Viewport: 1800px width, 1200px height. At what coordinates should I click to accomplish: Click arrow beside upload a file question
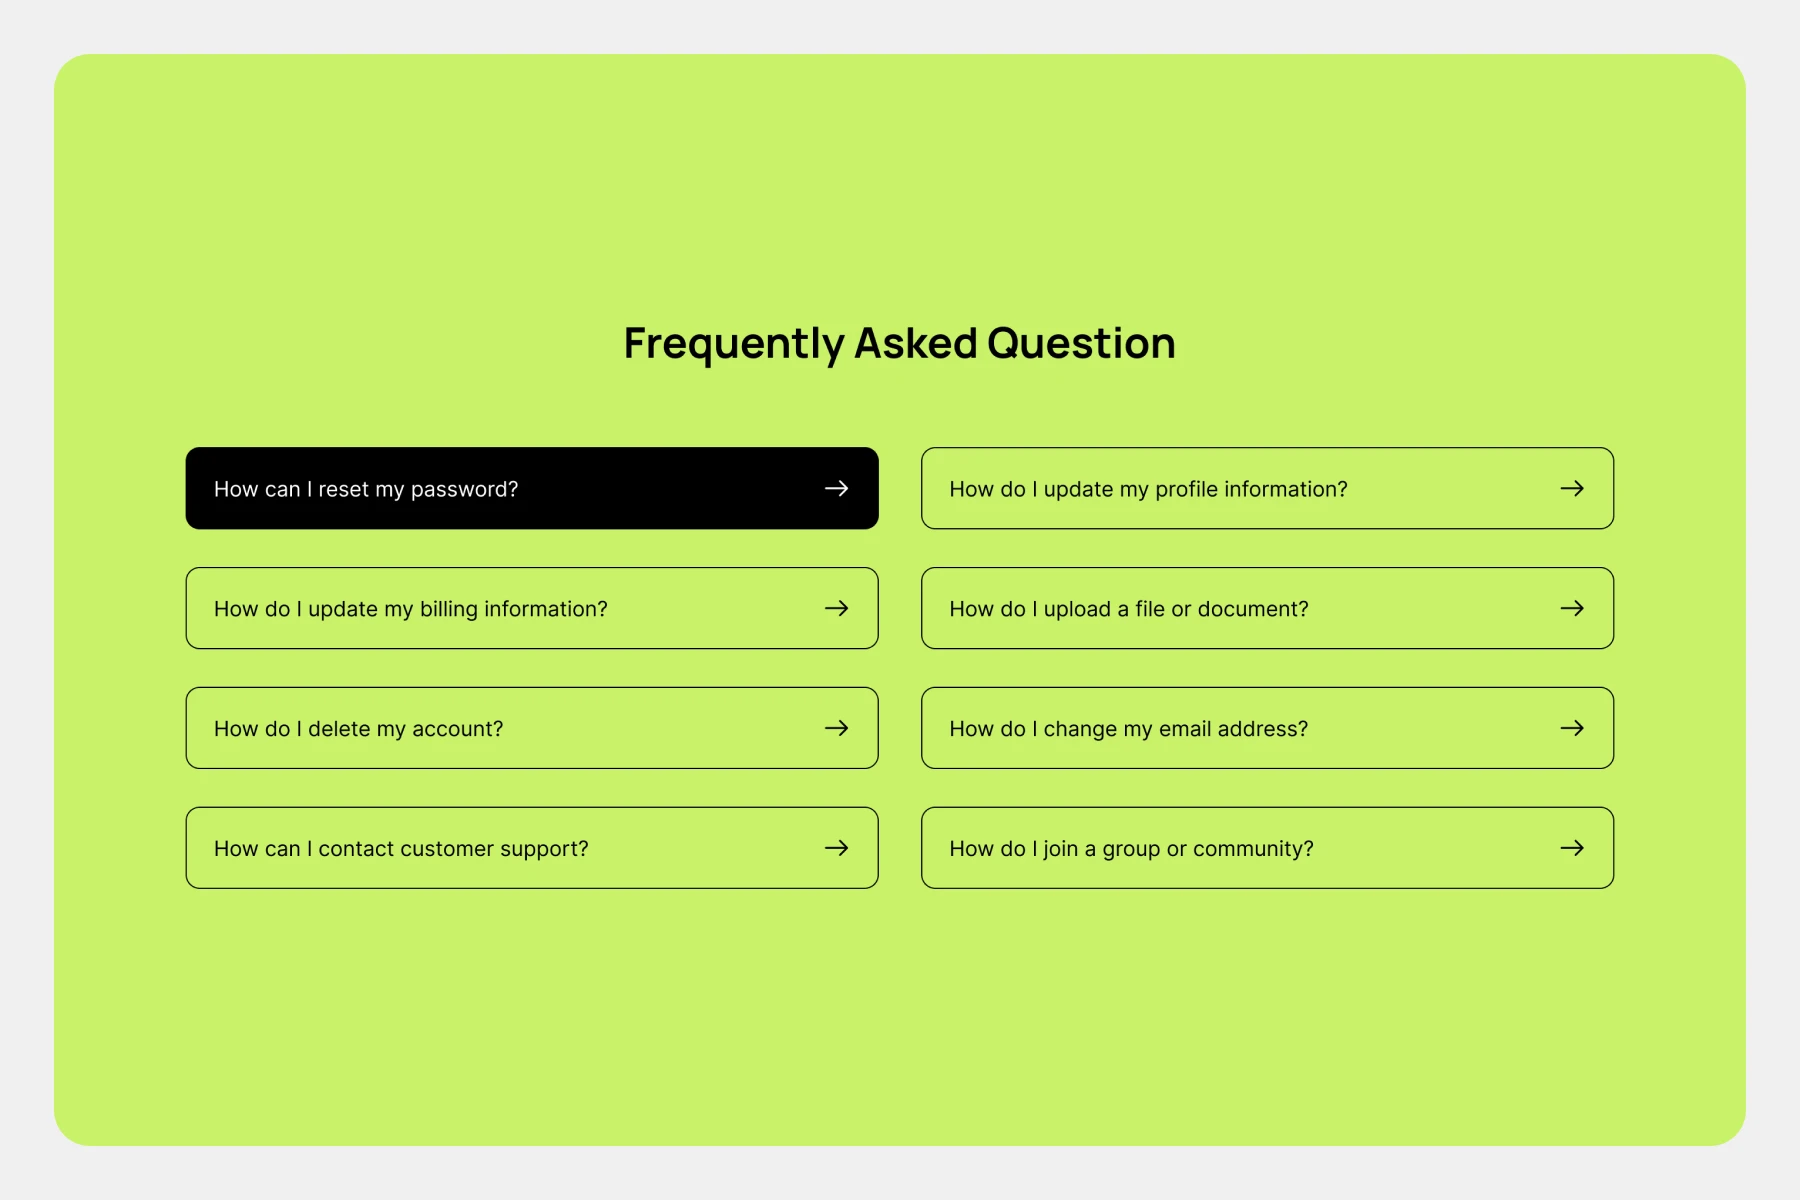coord(1572,608)
